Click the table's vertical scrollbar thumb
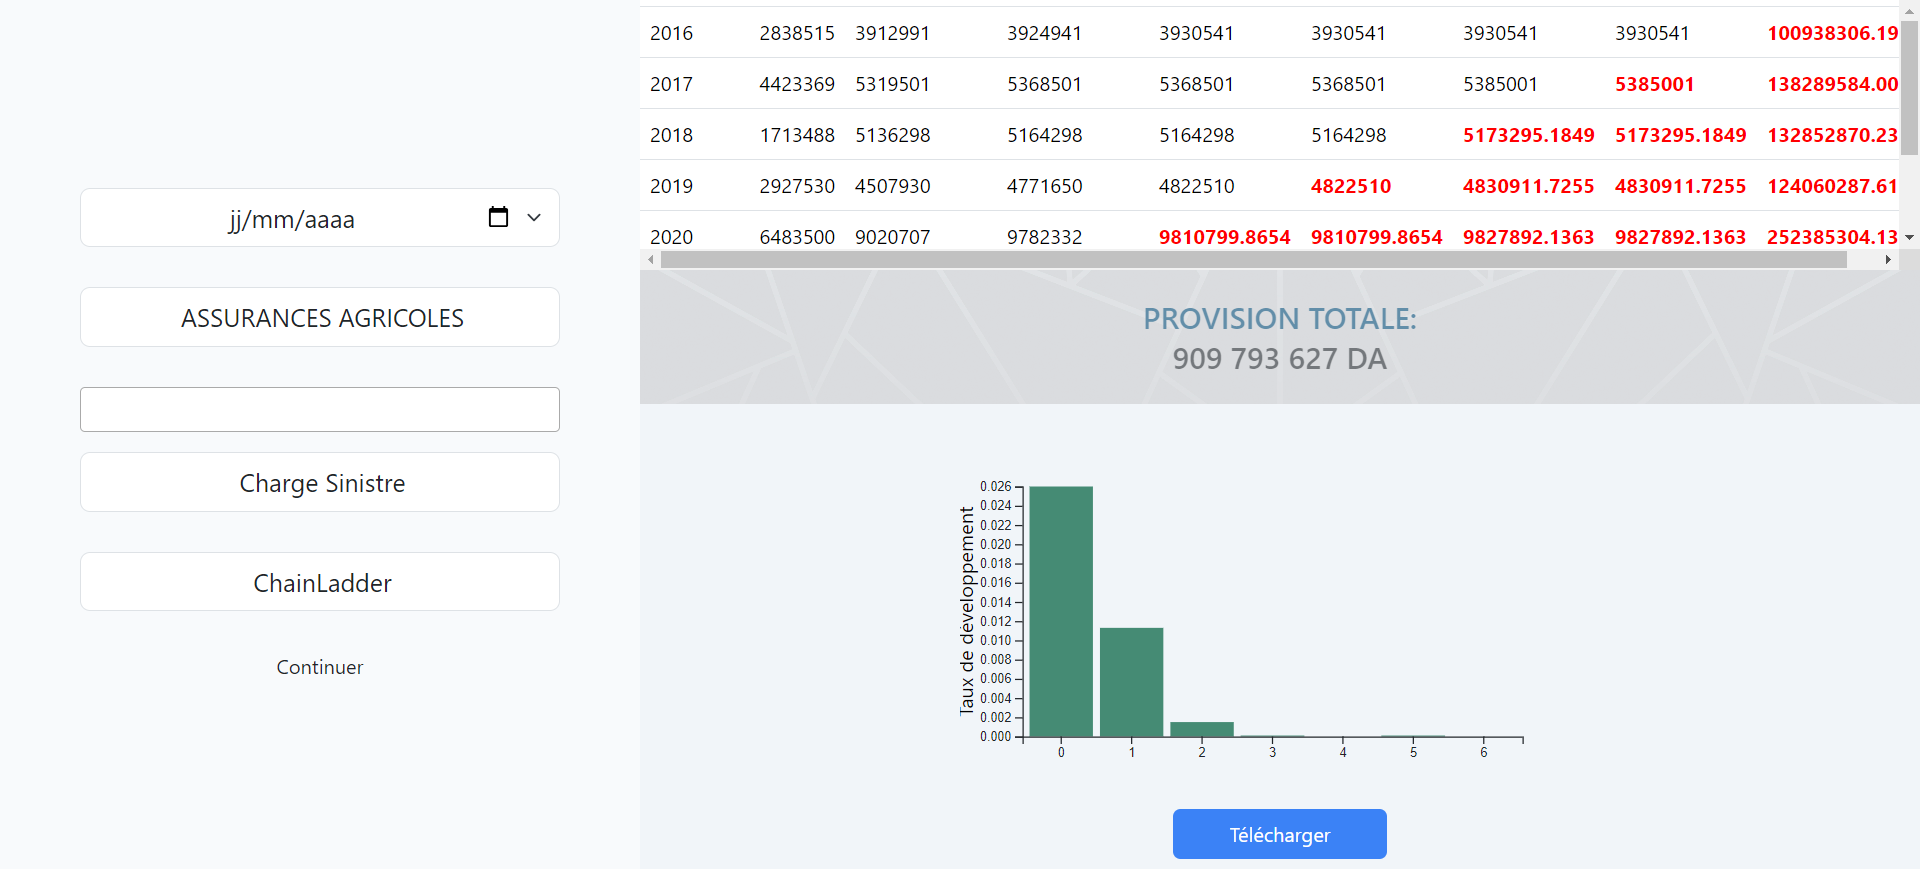The width and height of the screenshot is (1920, 869). (x=1909, y=88)
